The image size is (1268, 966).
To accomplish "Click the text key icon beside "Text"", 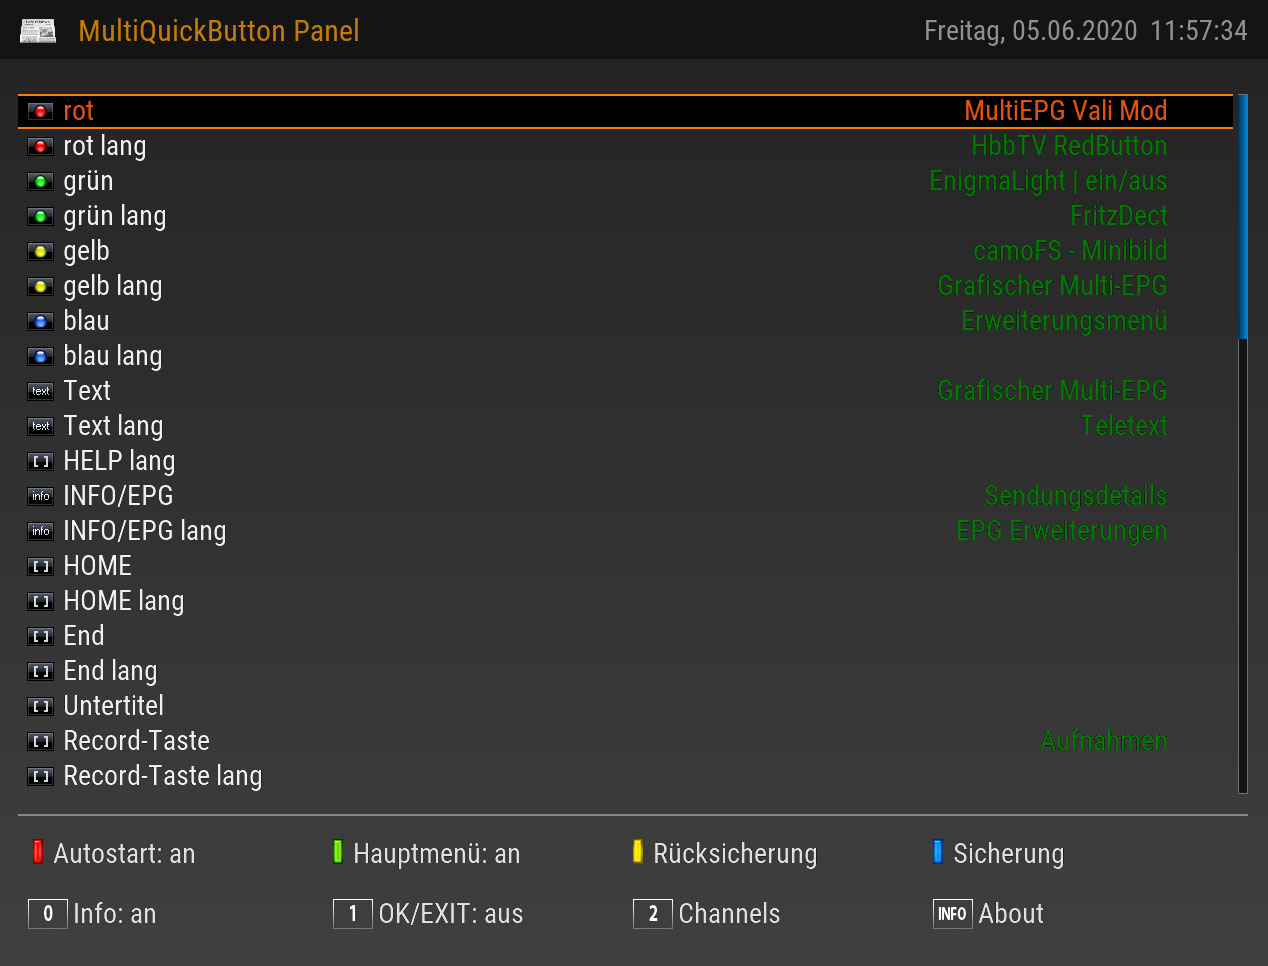I will pyautogui.click(x=40, y=392).
